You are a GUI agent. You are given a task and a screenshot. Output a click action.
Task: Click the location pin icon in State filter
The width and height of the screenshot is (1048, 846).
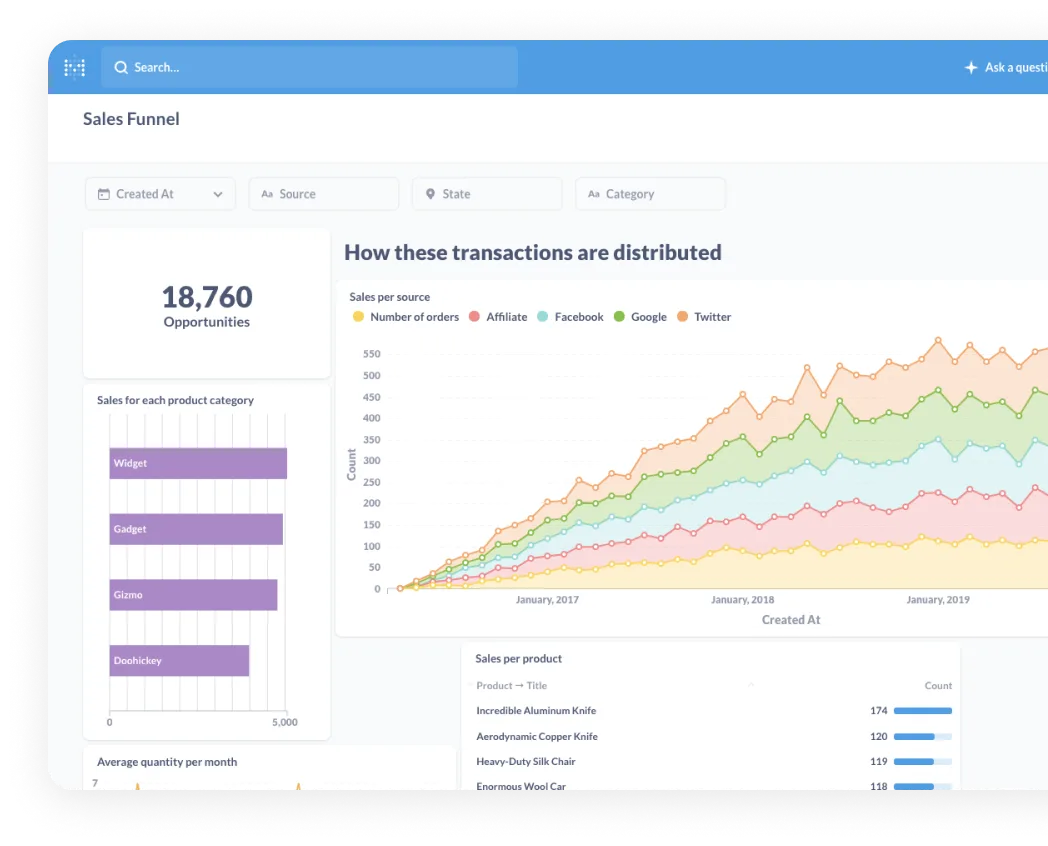tap(430, 194)
